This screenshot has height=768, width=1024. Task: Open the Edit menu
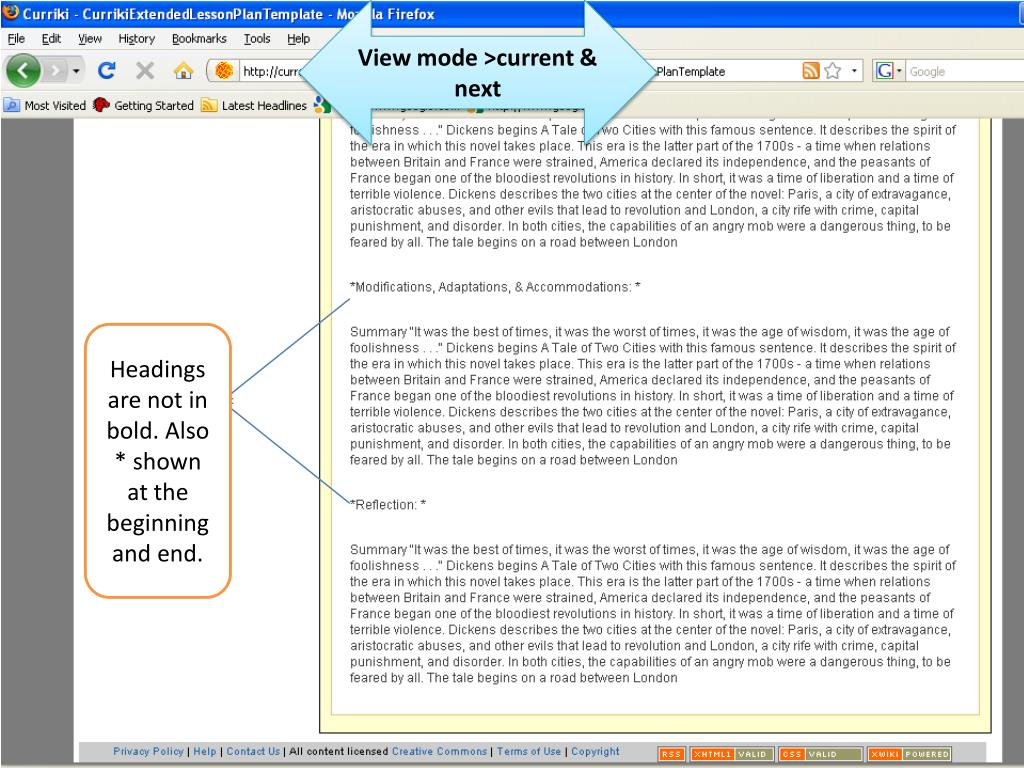(51, 39)
